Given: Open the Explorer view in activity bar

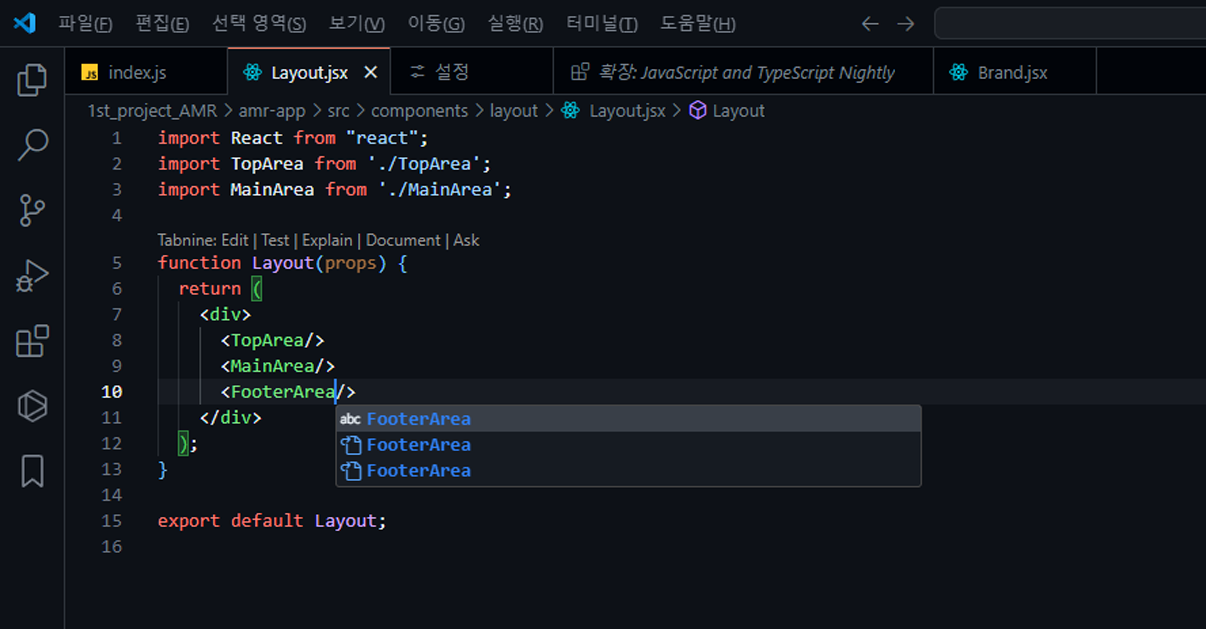Looking at the screenshot, I should 32,80.
